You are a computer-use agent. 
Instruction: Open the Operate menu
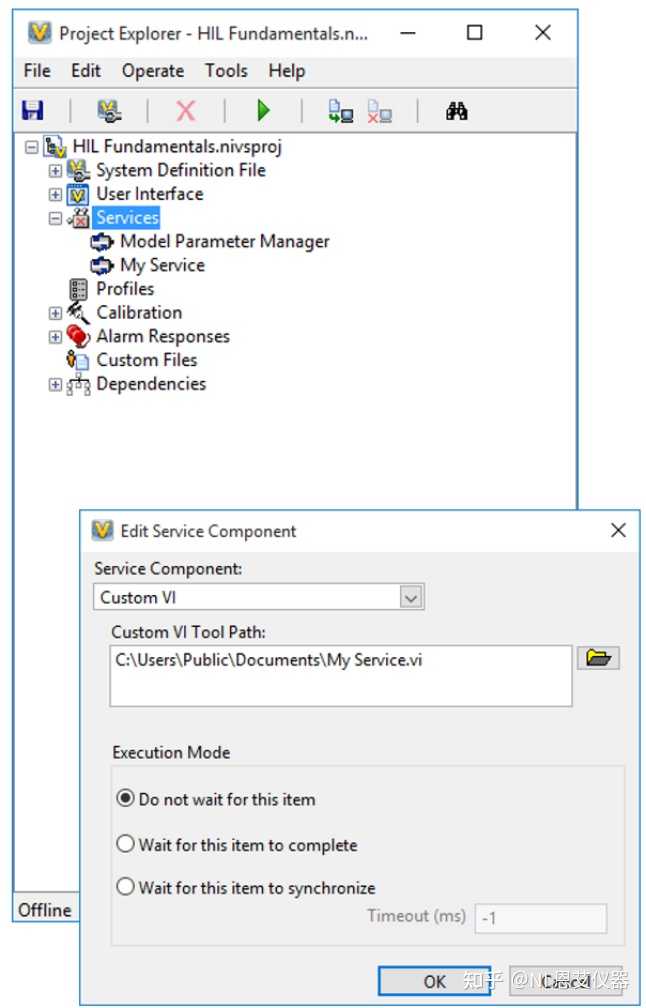[x=153, y=71]
